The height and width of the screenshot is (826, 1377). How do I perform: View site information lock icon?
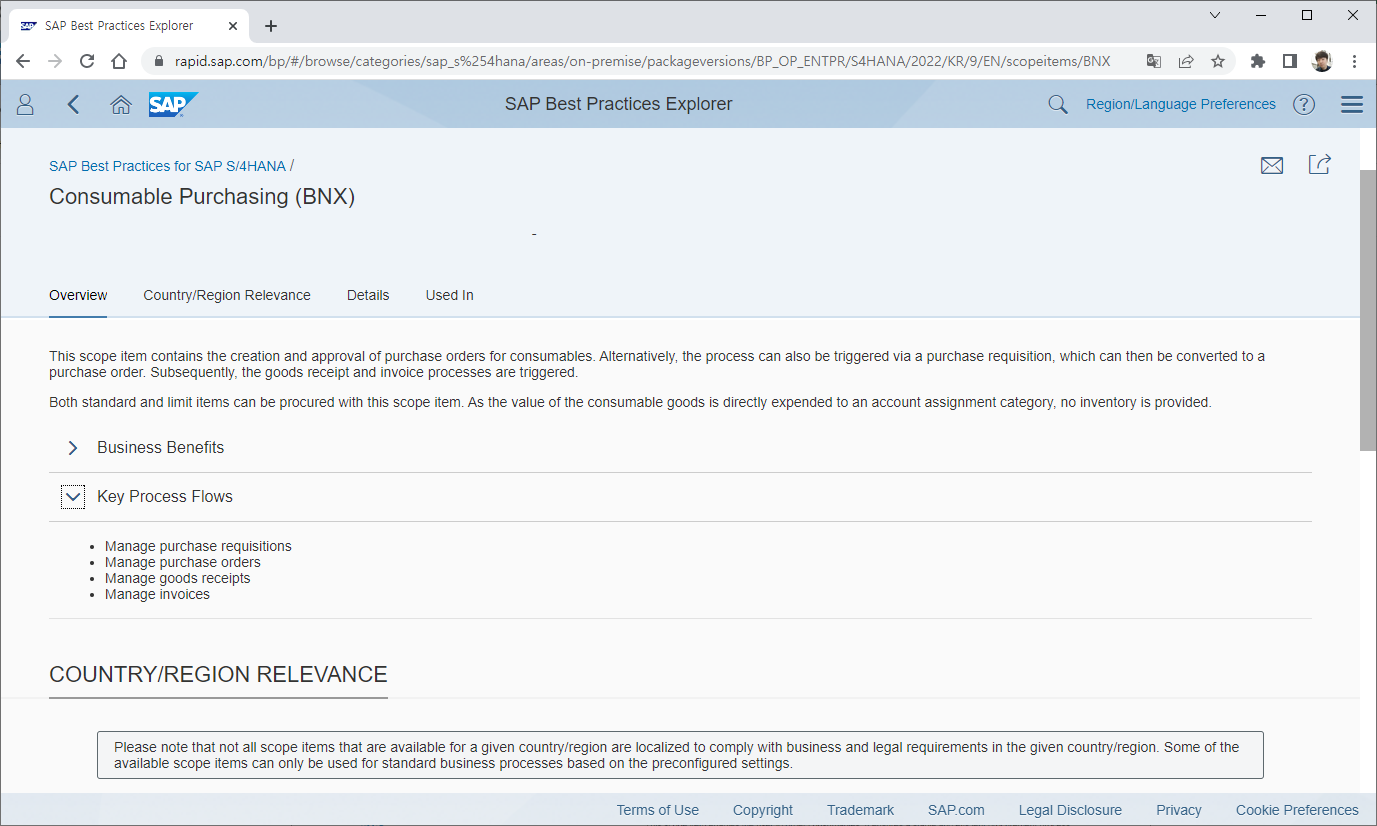tap(158, 61)
